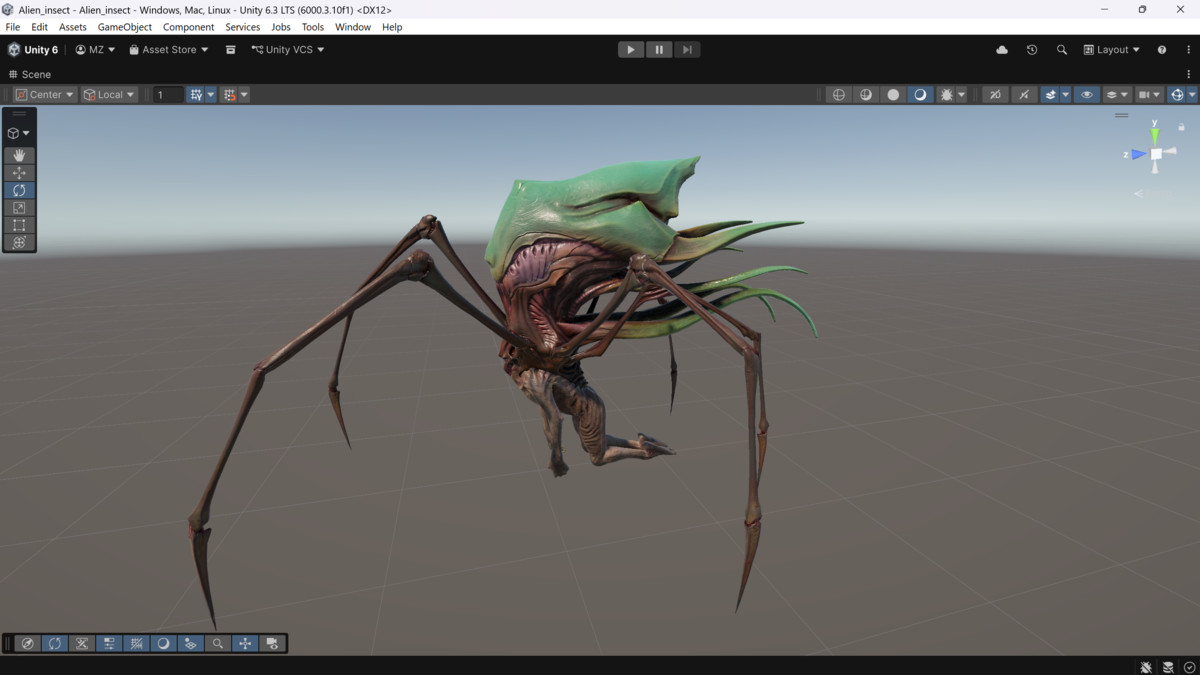Select the Scale tool
Viewport: 1200px width, 675px height.
tap(19, 206)
